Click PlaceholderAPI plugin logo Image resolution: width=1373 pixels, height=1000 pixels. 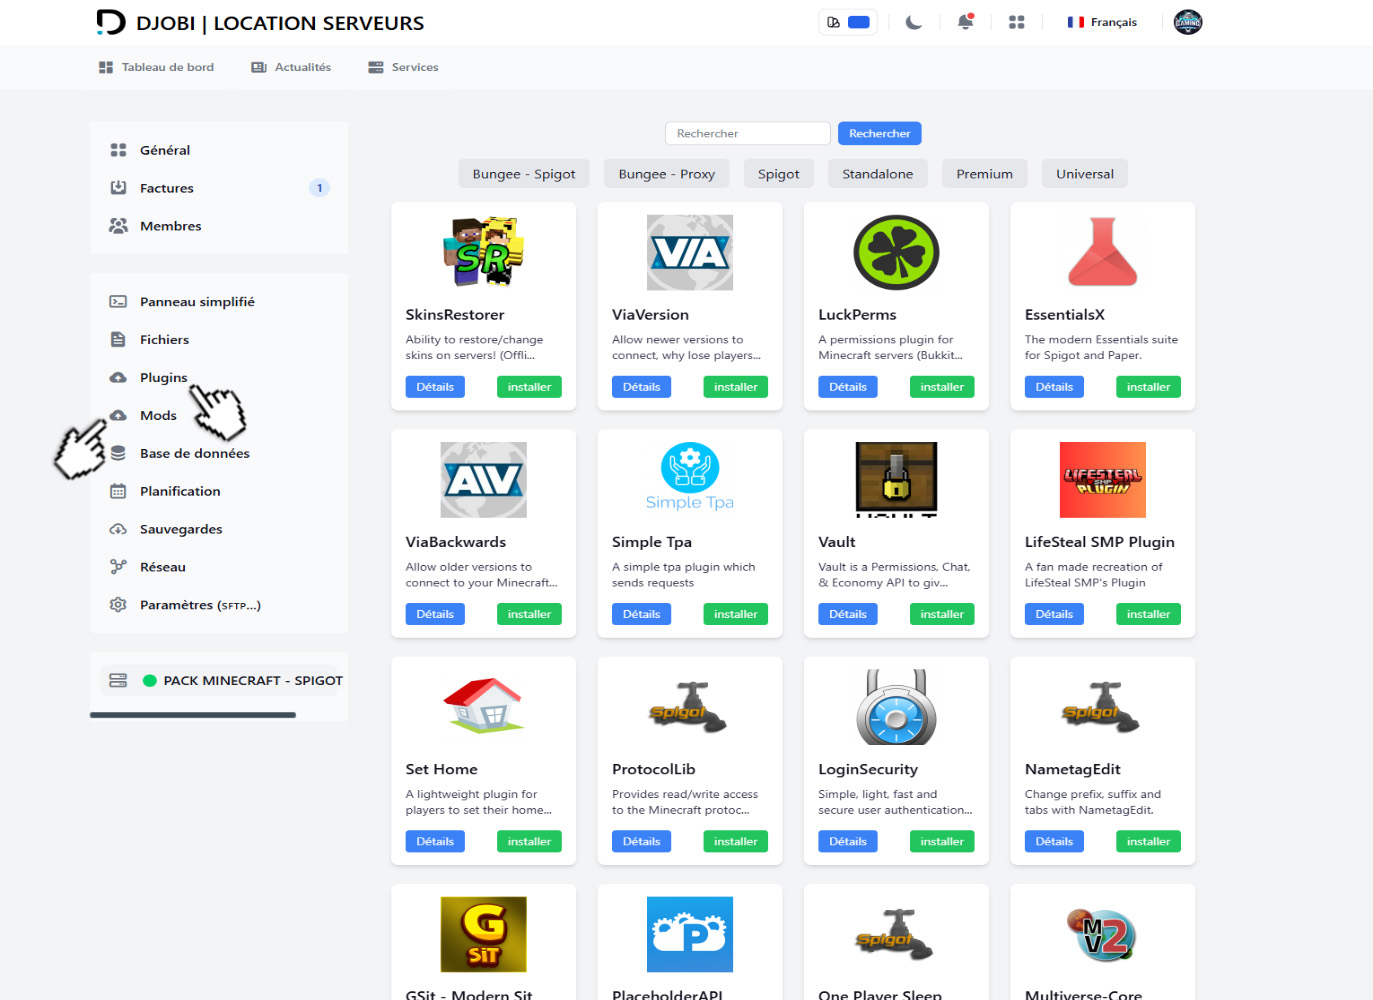coord(690,934)
